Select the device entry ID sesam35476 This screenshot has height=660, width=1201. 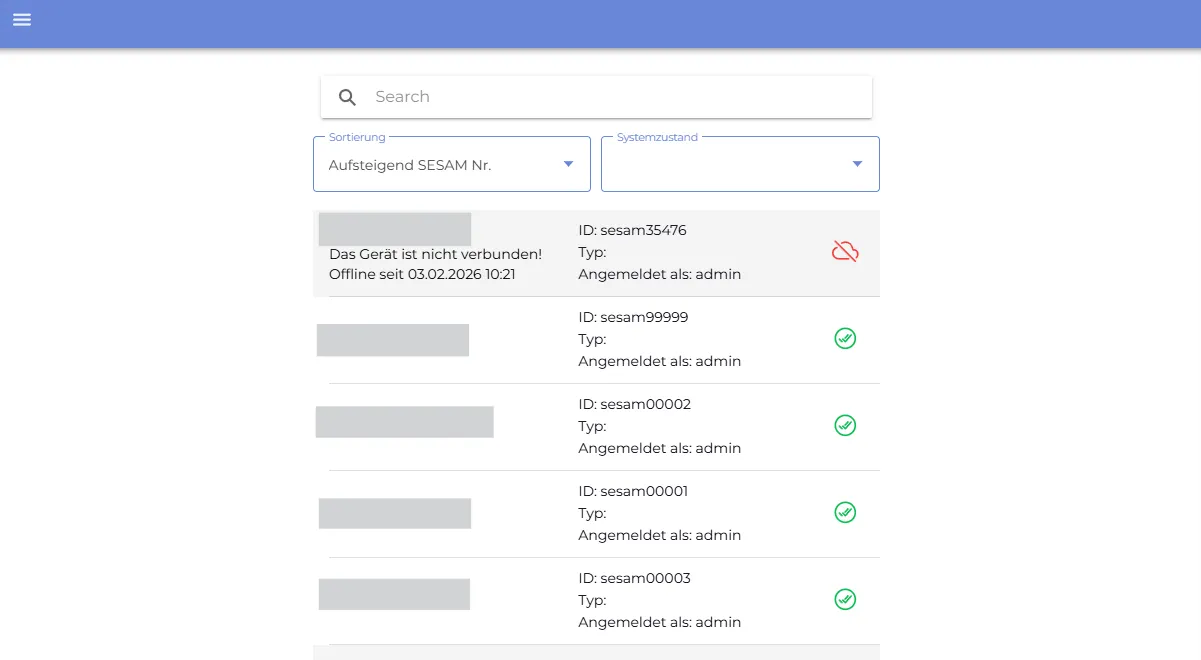pos(632,230)
